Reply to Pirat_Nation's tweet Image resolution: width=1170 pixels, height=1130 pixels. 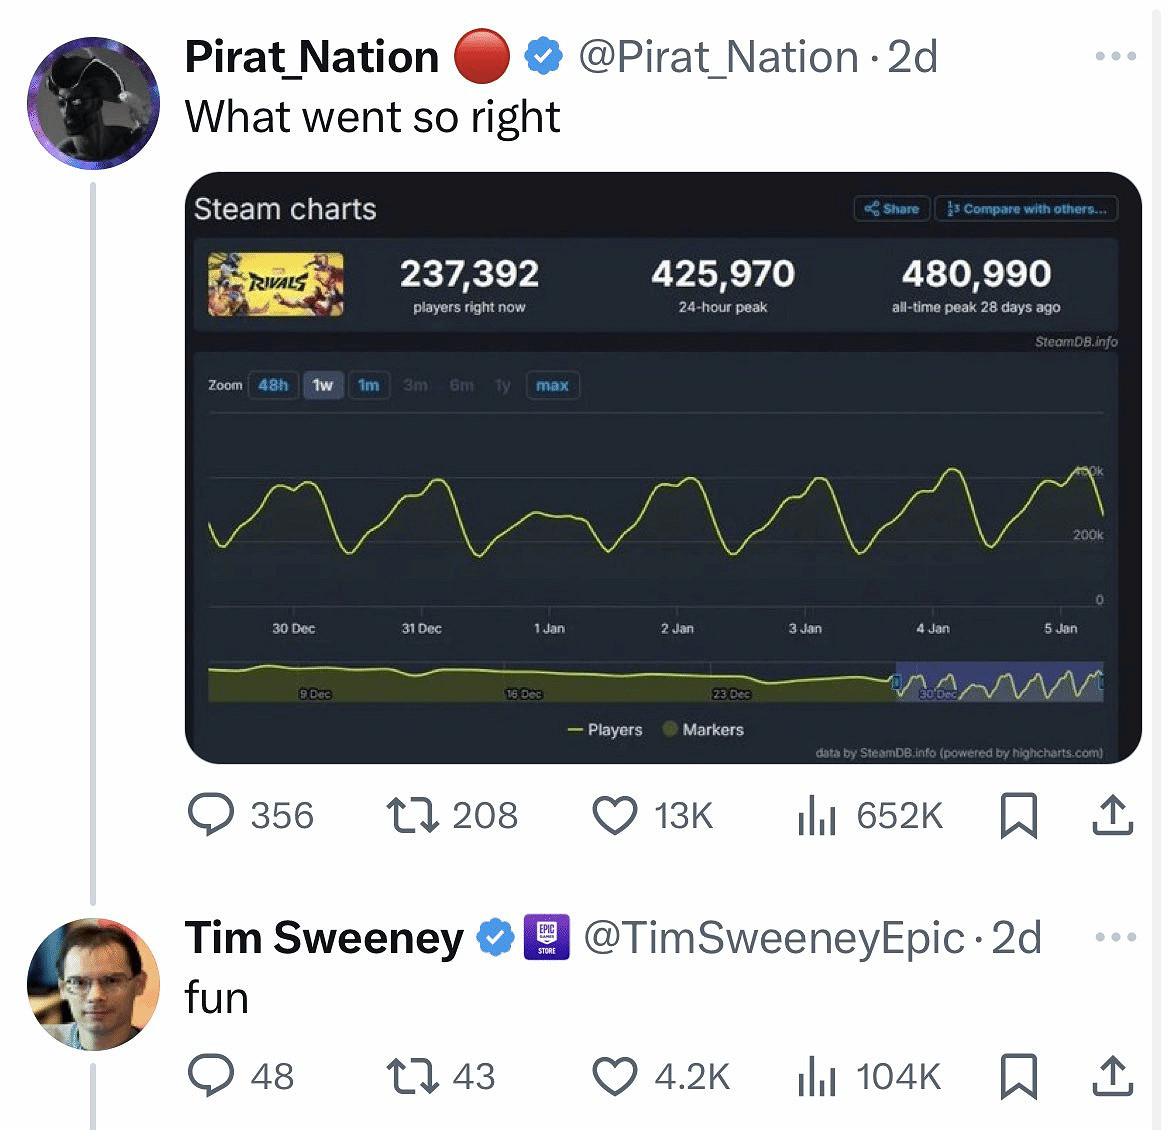pos(212,815)
